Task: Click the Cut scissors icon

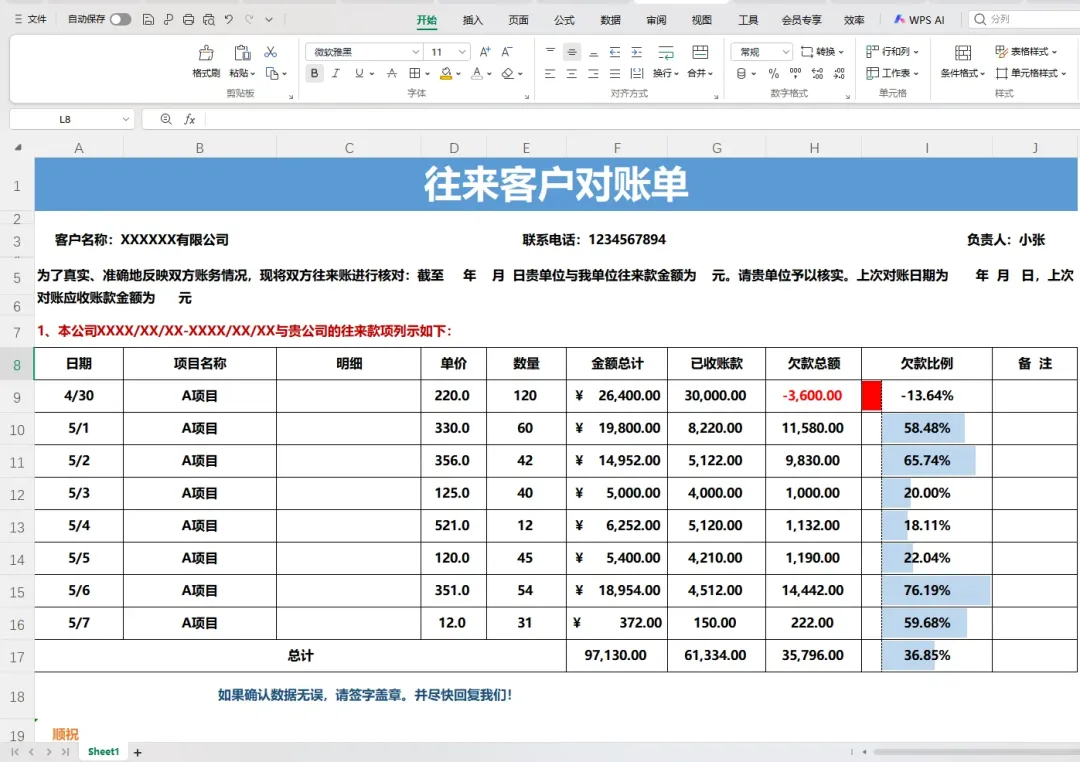Action: [271, 52]
